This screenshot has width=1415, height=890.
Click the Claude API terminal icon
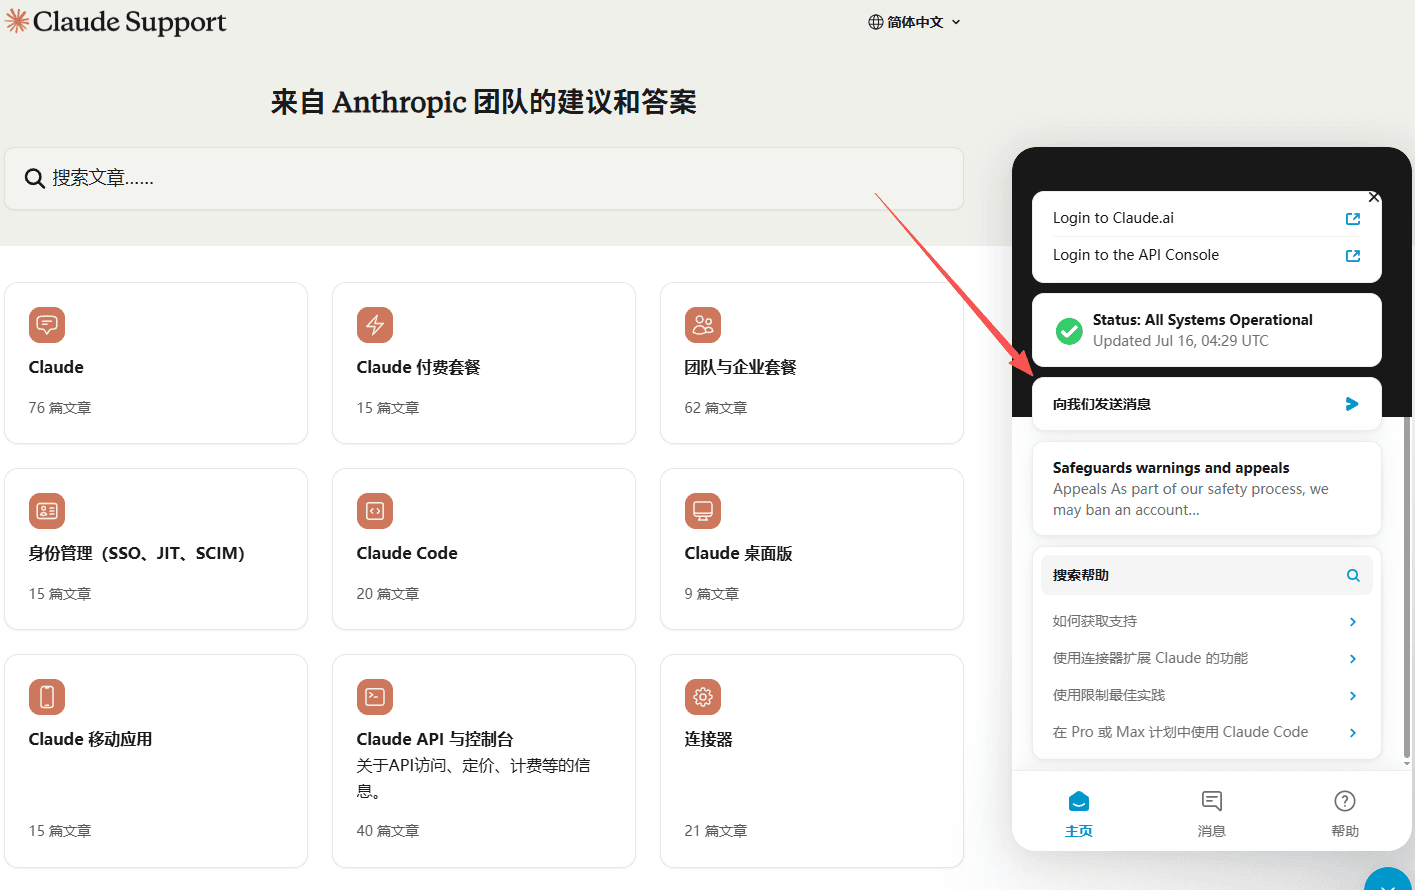375,697
